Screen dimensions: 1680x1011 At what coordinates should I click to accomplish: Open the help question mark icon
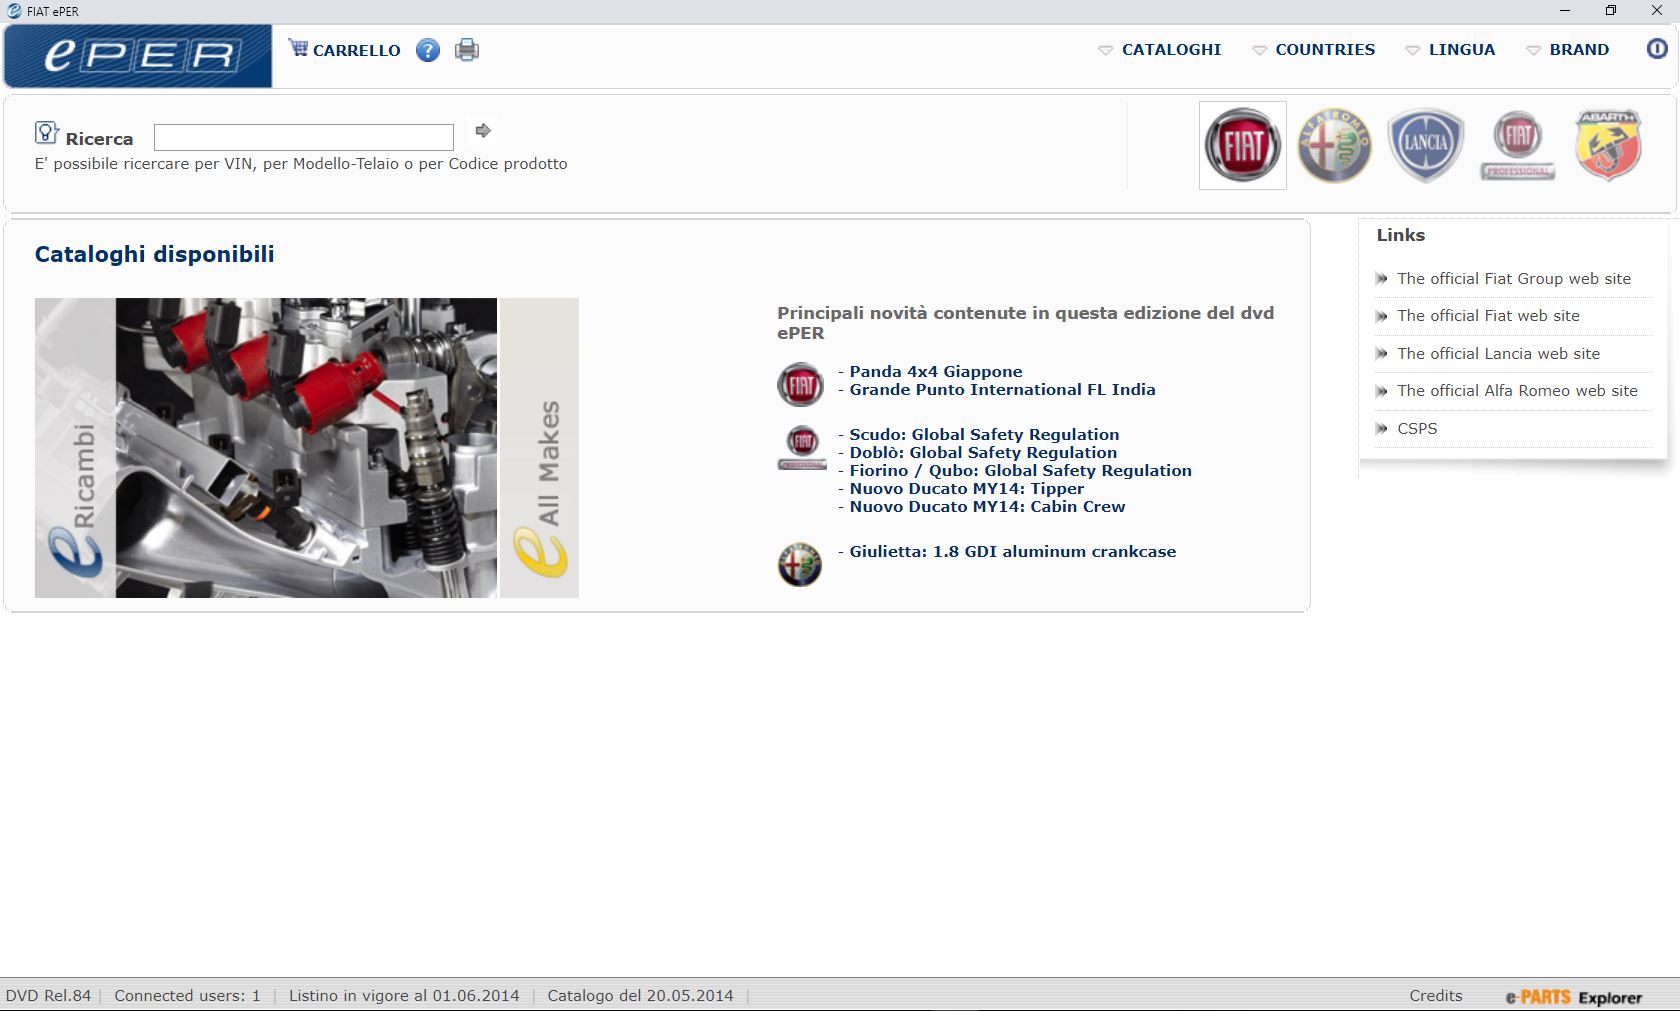[x=428, y=50]
